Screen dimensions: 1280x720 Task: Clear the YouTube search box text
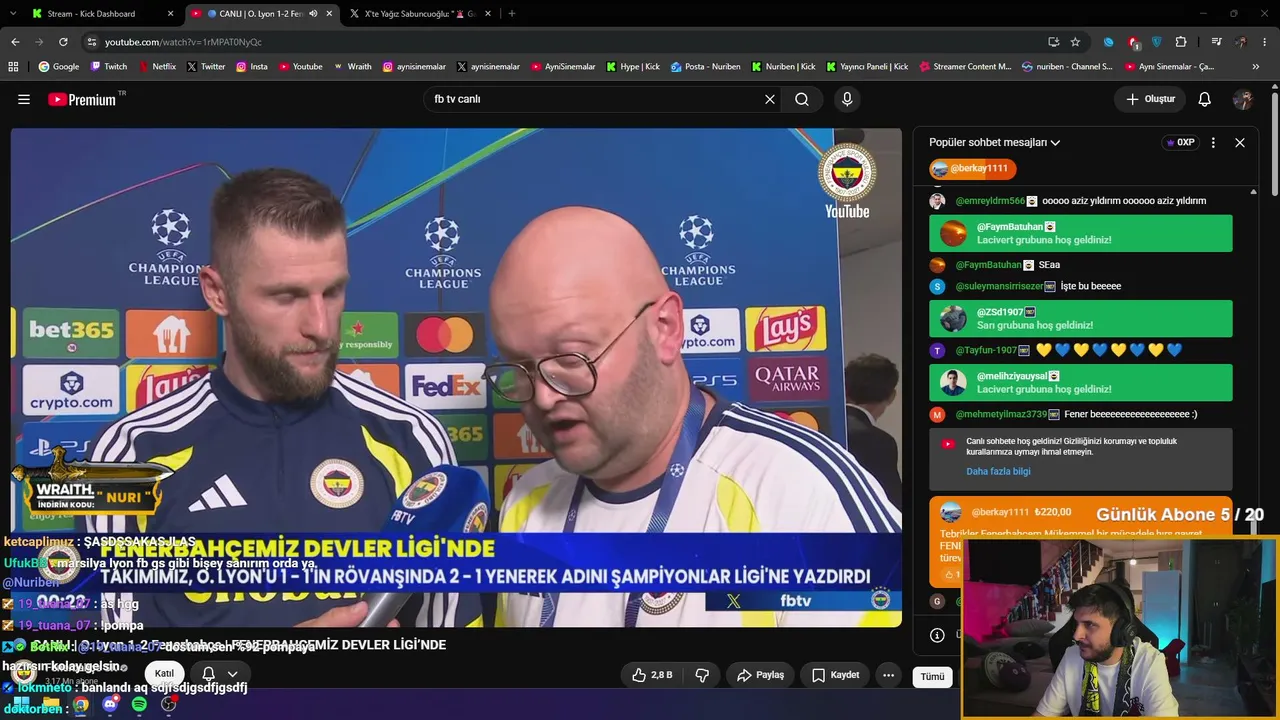pos(770,99)
